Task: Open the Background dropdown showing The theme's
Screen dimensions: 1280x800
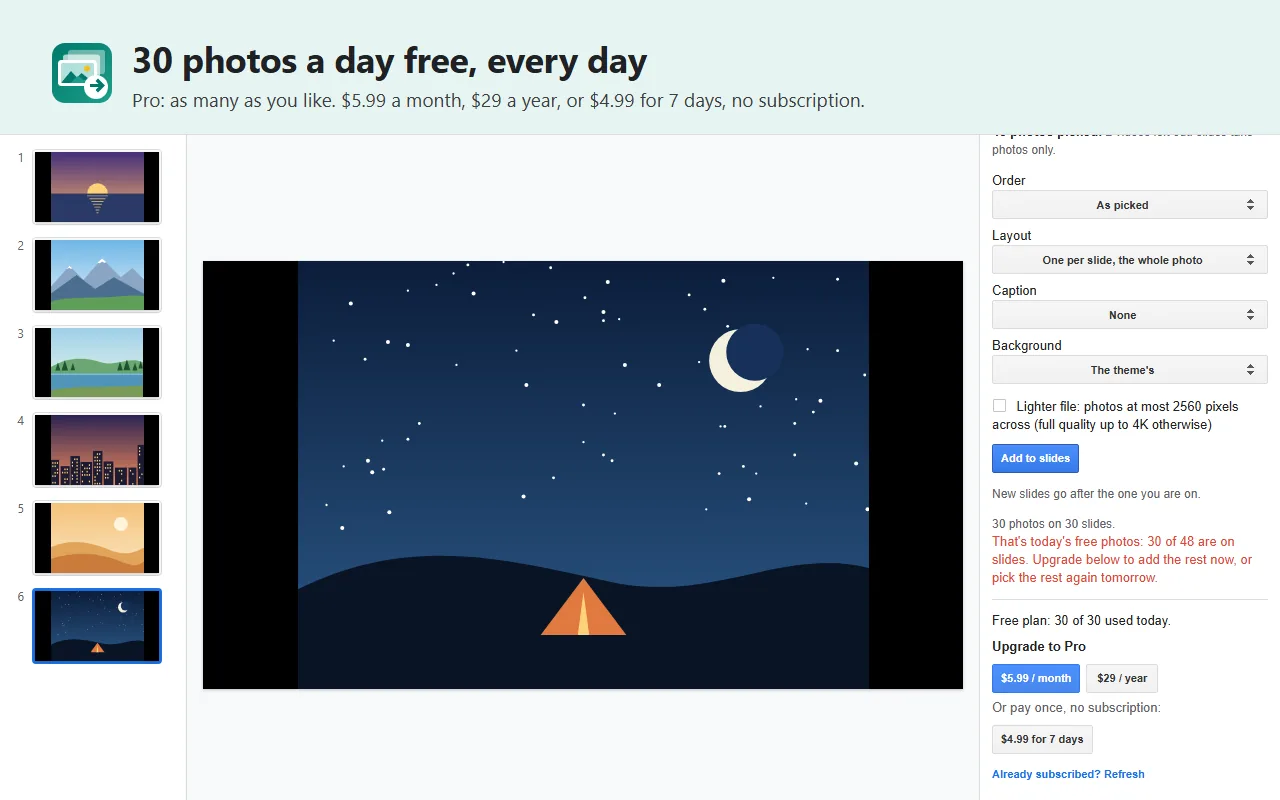Action: [1130, 370]
